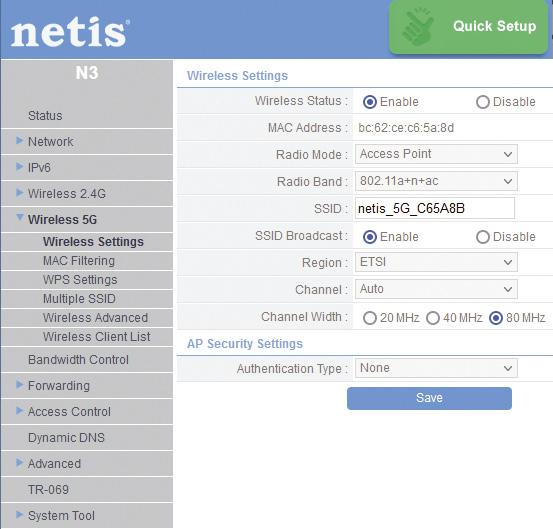Viewport: 553px width, 529px height.
Task: Open the Advanced menu item
Action: [x=54, y=464]
